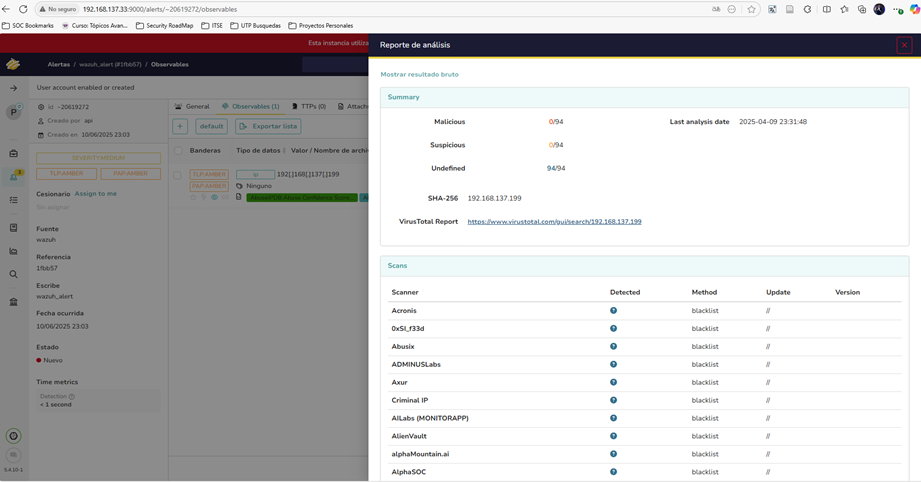Image resolution: width=921 pixels, height=482 pixels.
Task: Open the VirusTotal report URL link
Action: point(554,221)
